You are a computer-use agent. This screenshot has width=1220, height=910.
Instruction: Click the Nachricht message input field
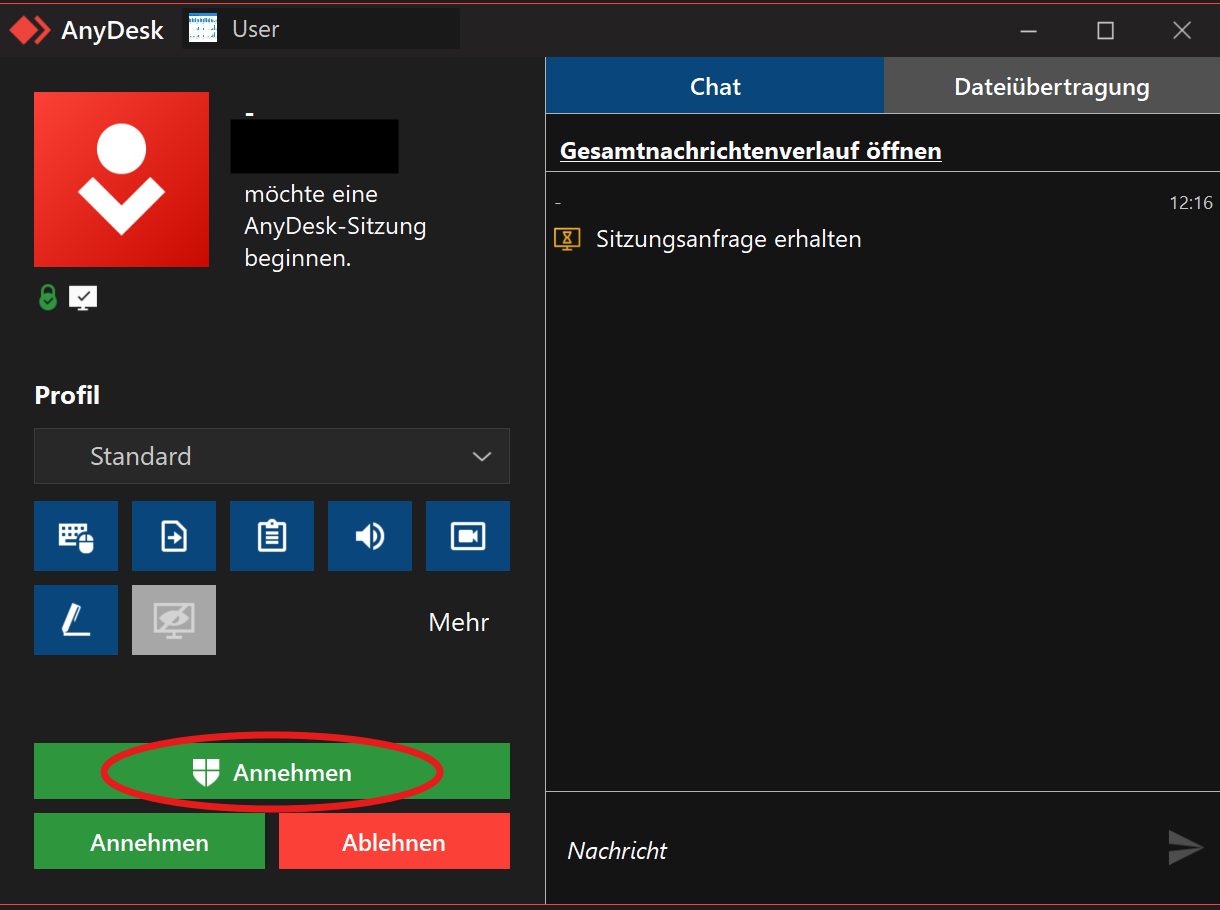tap(850, 850)
